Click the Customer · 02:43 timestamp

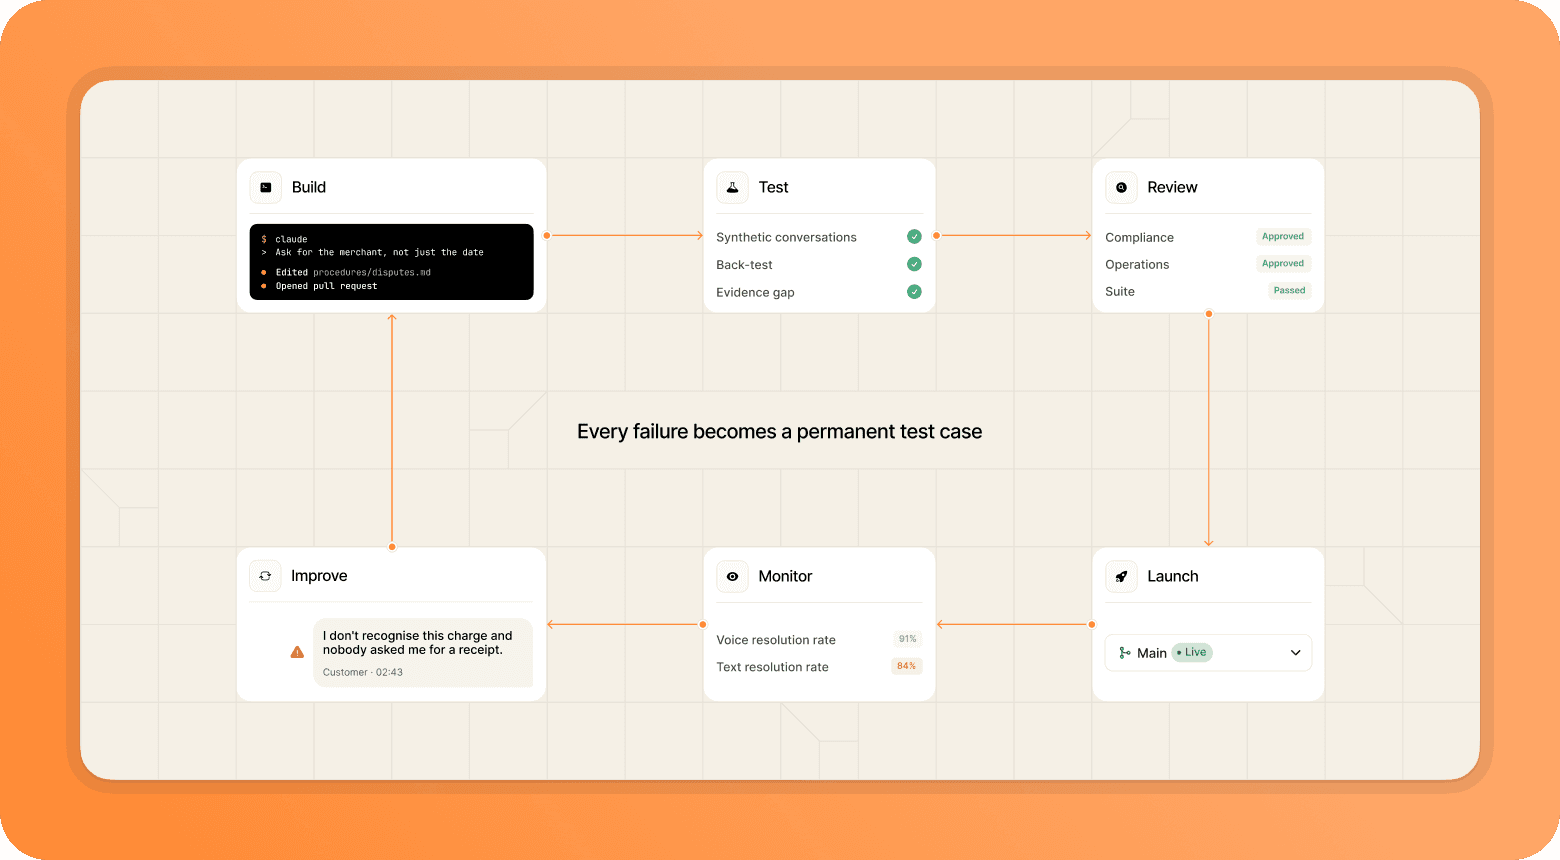click(363, 672)
